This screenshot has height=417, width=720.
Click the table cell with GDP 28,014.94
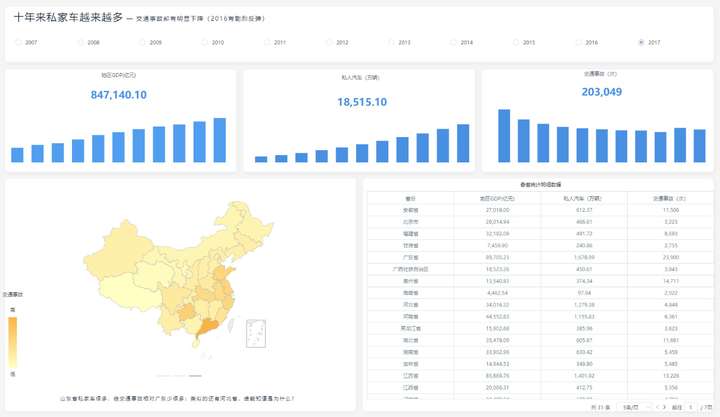point(497,222)
